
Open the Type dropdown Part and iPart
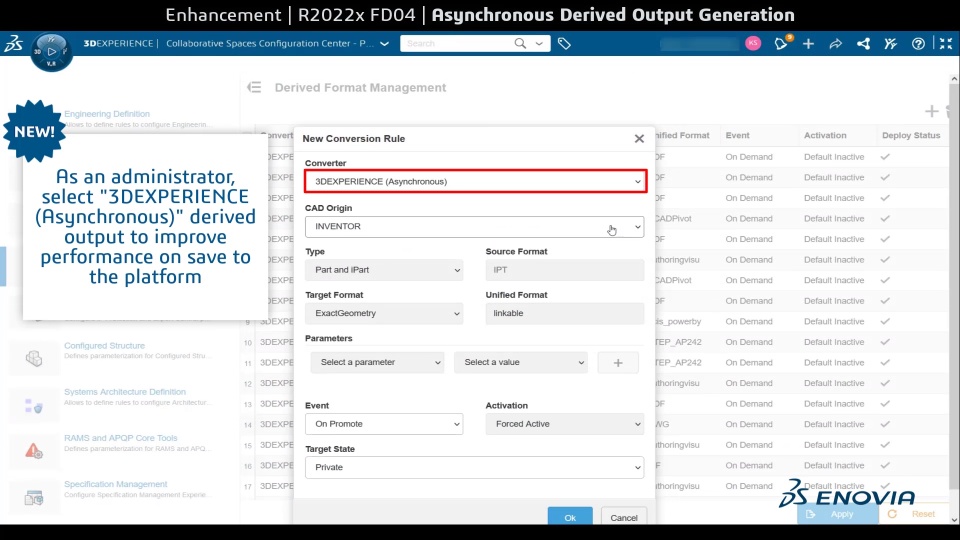(384, 270)
